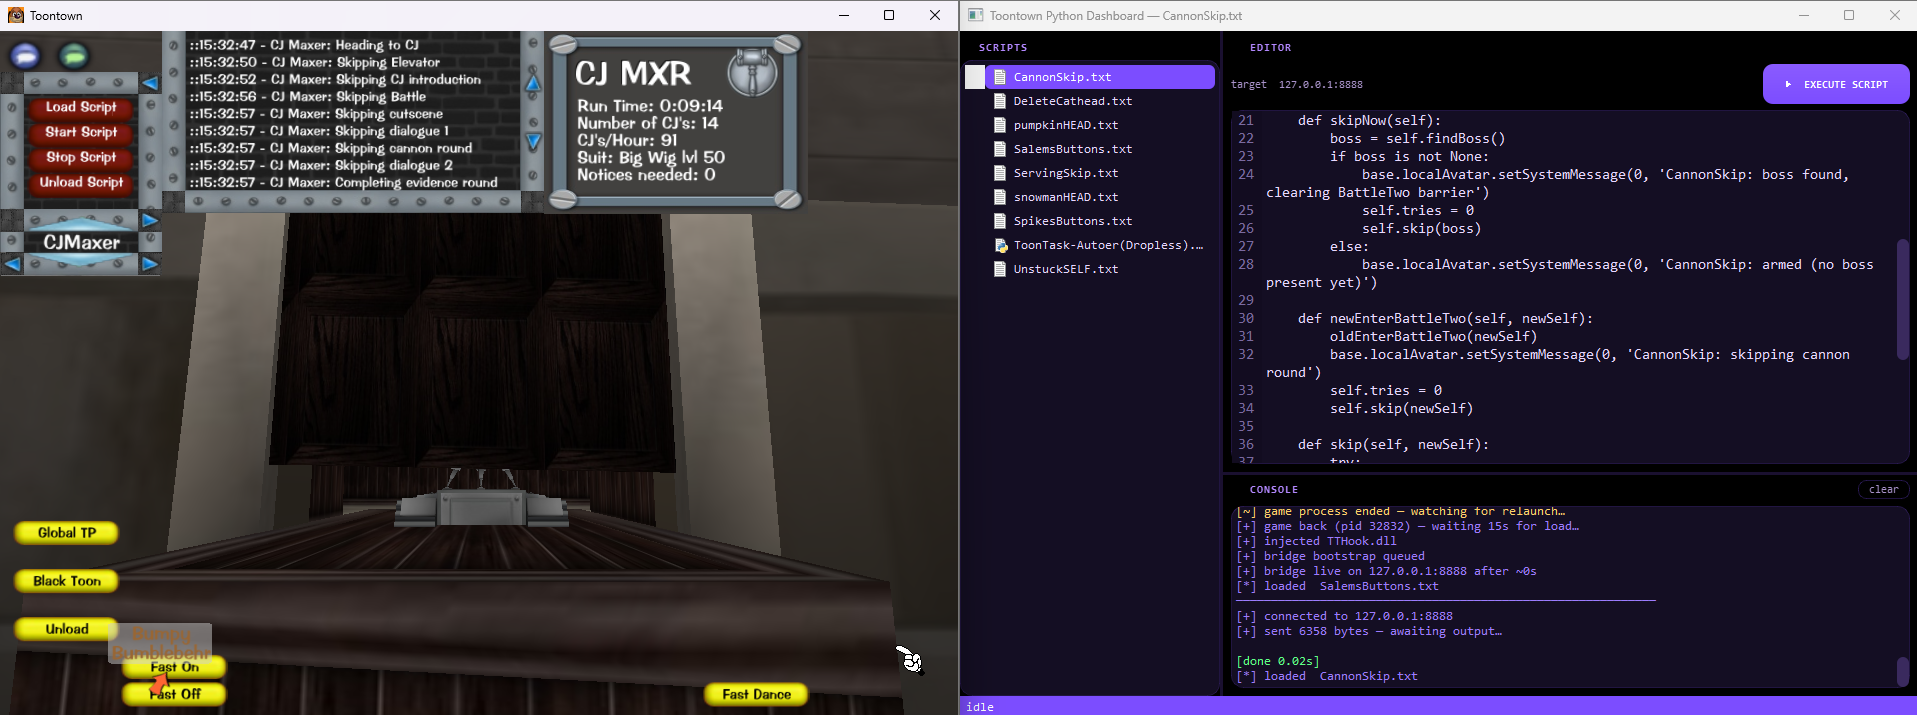Click the file icon next to UnstuckSELF.txt
Screen dimensions: 1917x715
click(x=999, y=269)
